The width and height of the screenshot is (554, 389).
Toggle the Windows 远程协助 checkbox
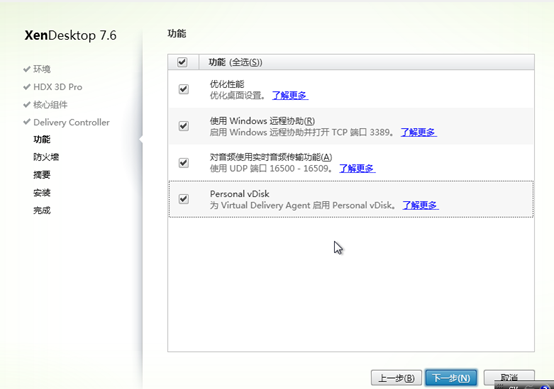click(183, 126)
